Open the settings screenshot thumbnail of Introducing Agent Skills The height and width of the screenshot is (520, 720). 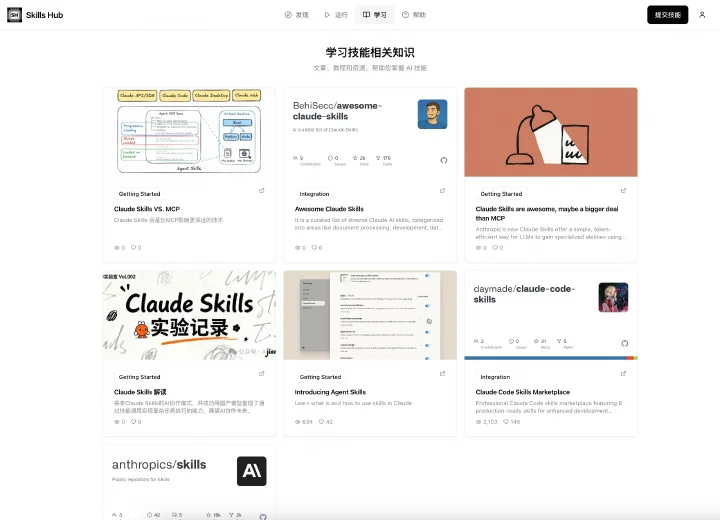tap(370, 315)
